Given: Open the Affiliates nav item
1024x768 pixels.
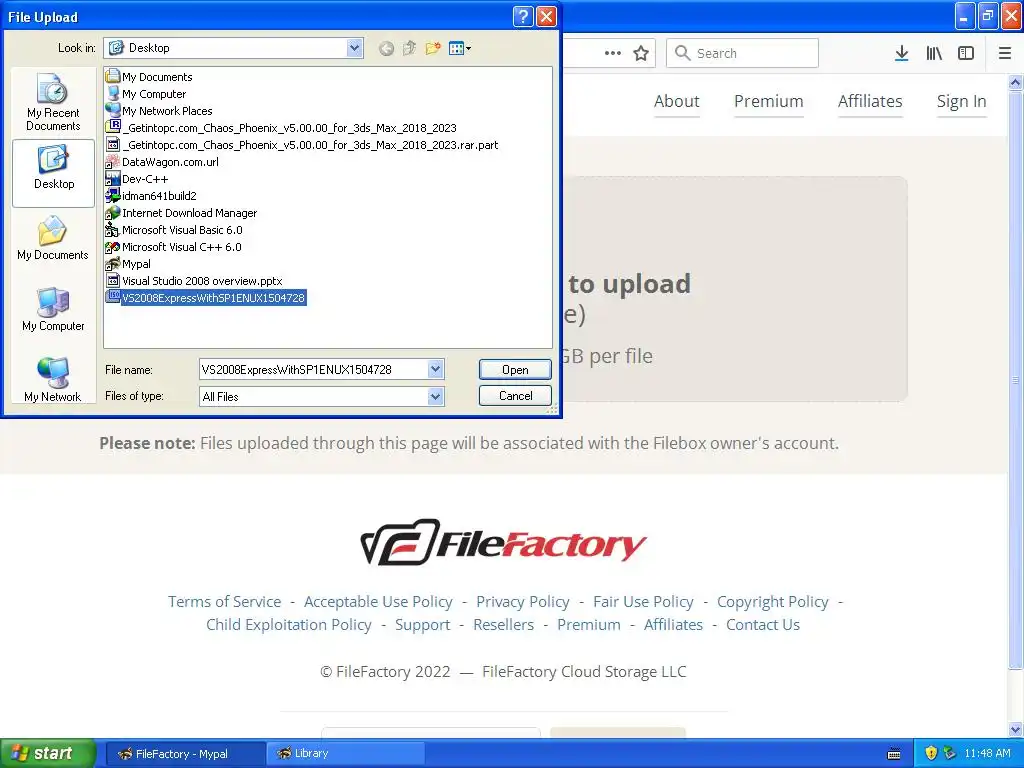Looking at the screenshot, I should click(870, 101).
